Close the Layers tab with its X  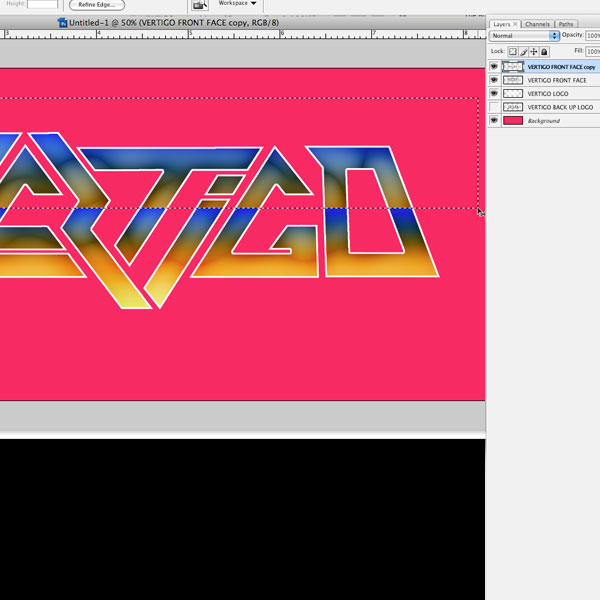tap(515, 24)
